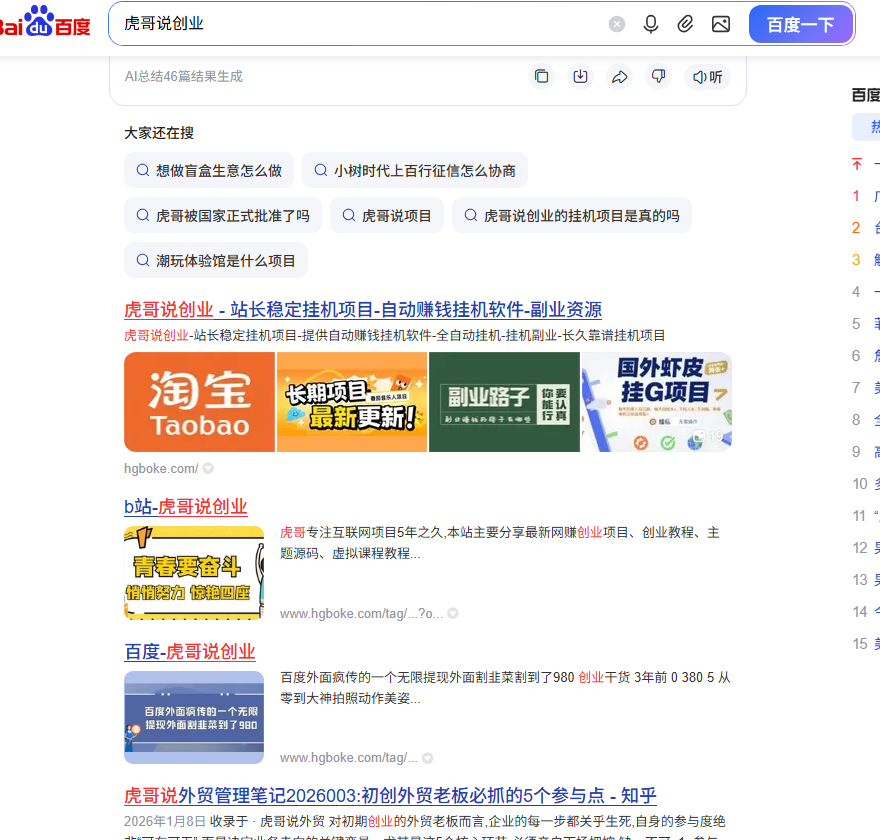Search suggestion 虎哥说创业的挂机项目是真的吗

(x=572, y=215)
